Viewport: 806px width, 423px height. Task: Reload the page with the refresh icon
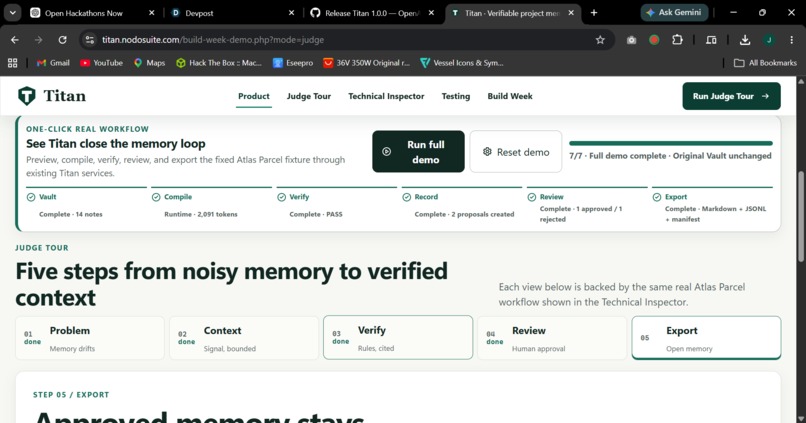click(x=62, y=40)
